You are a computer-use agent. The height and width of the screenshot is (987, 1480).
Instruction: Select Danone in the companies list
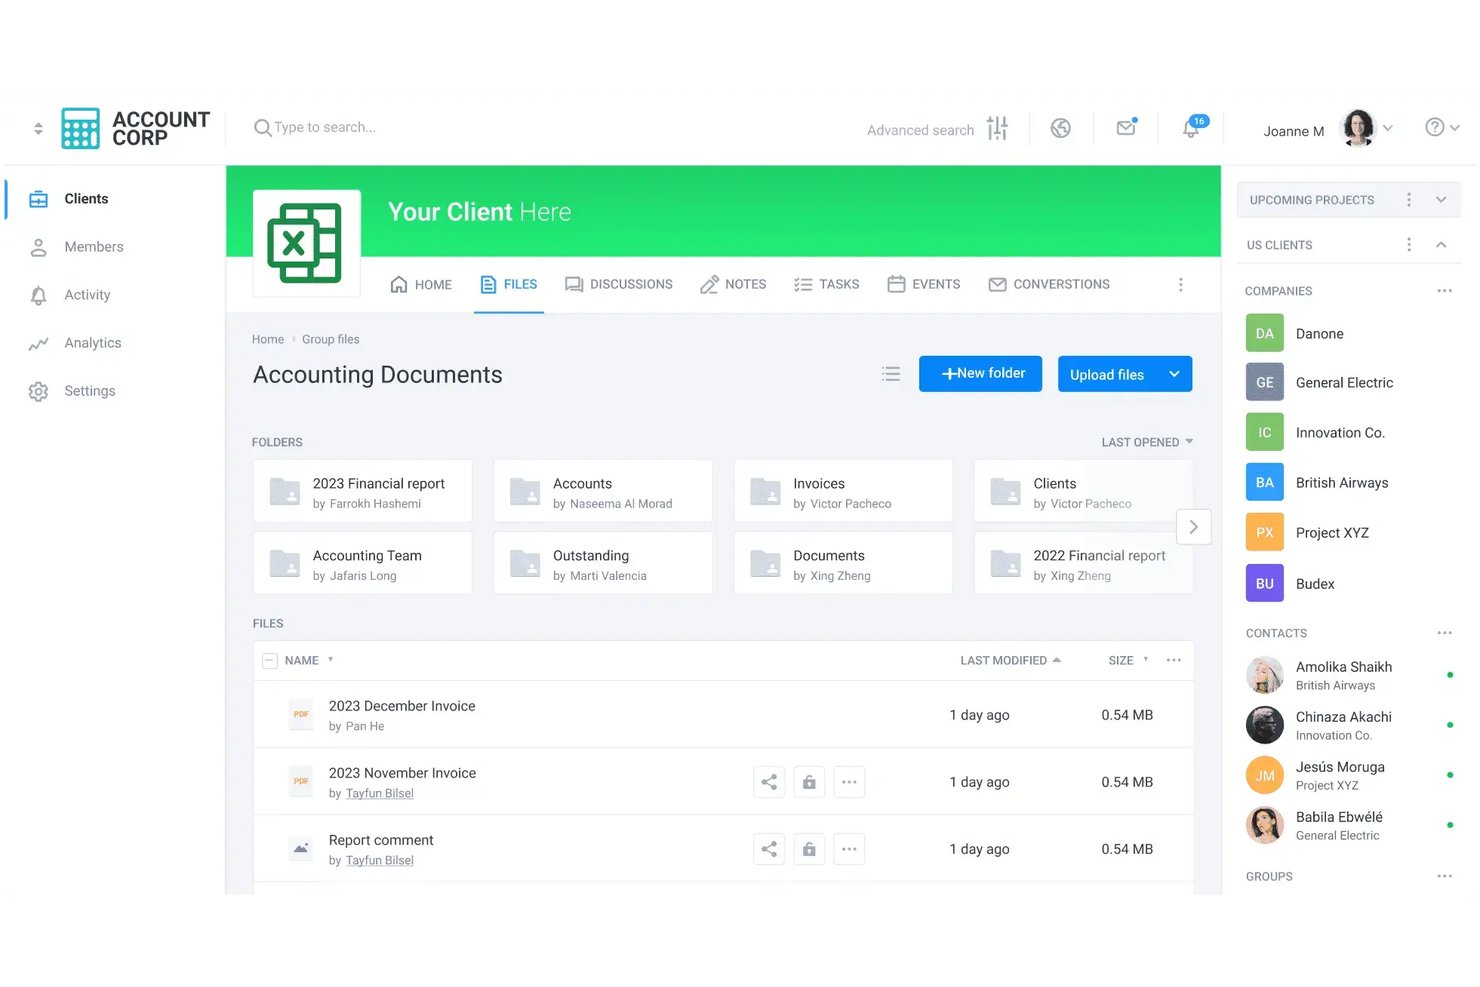[1320, 334]
